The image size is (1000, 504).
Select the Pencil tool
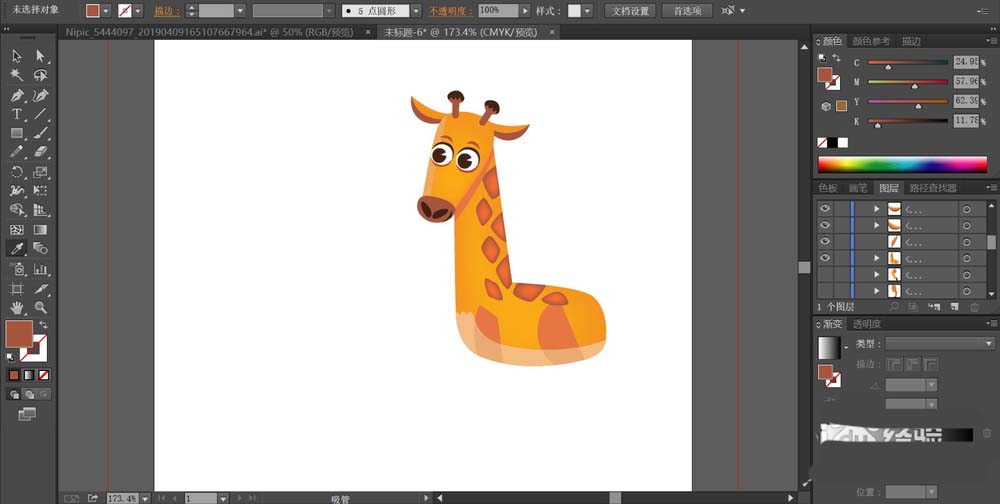(x=17, y=152)
